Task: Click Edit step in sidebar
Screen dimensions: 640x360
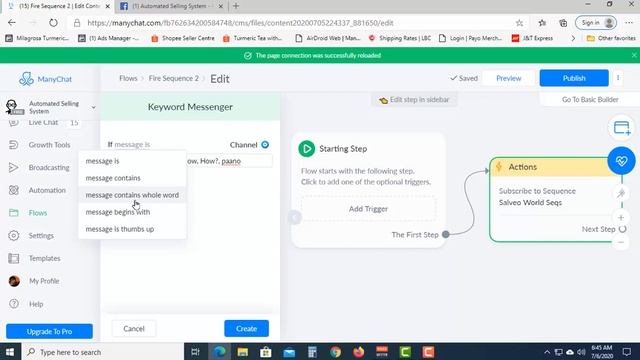Action: 414,100
